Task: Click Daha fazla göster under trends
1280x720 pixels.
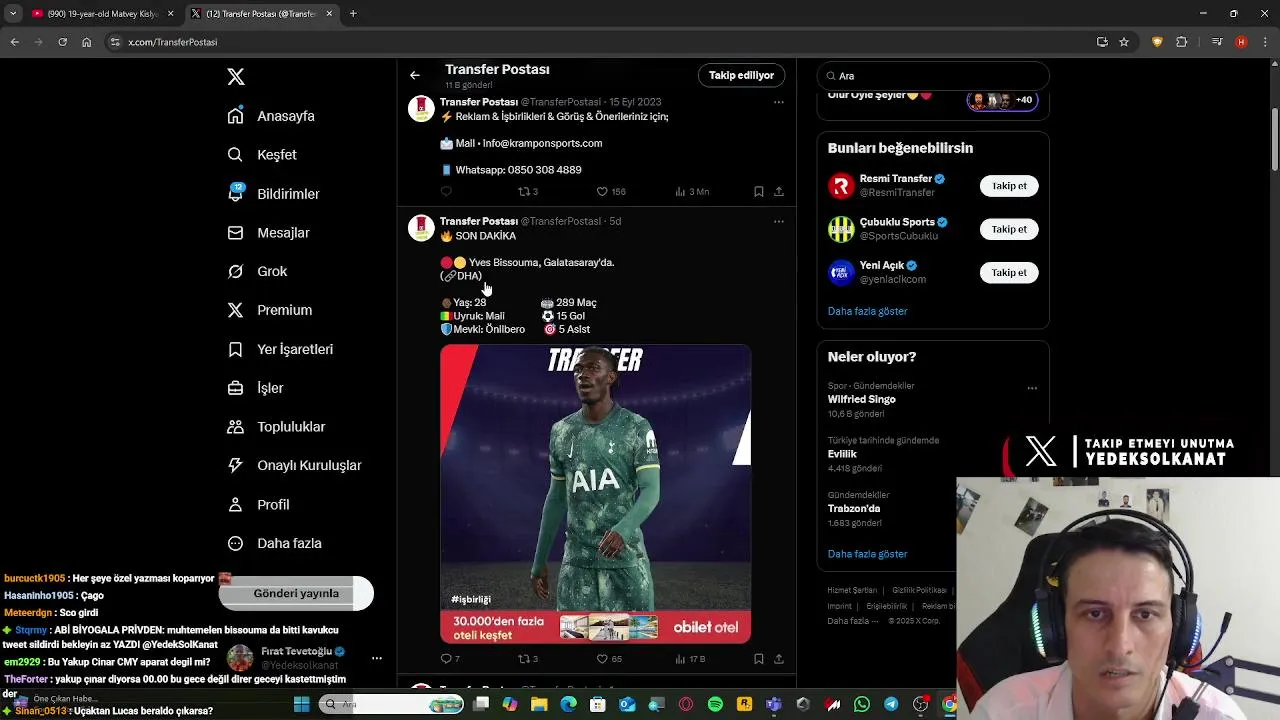Action: click(x=867, y=554)
